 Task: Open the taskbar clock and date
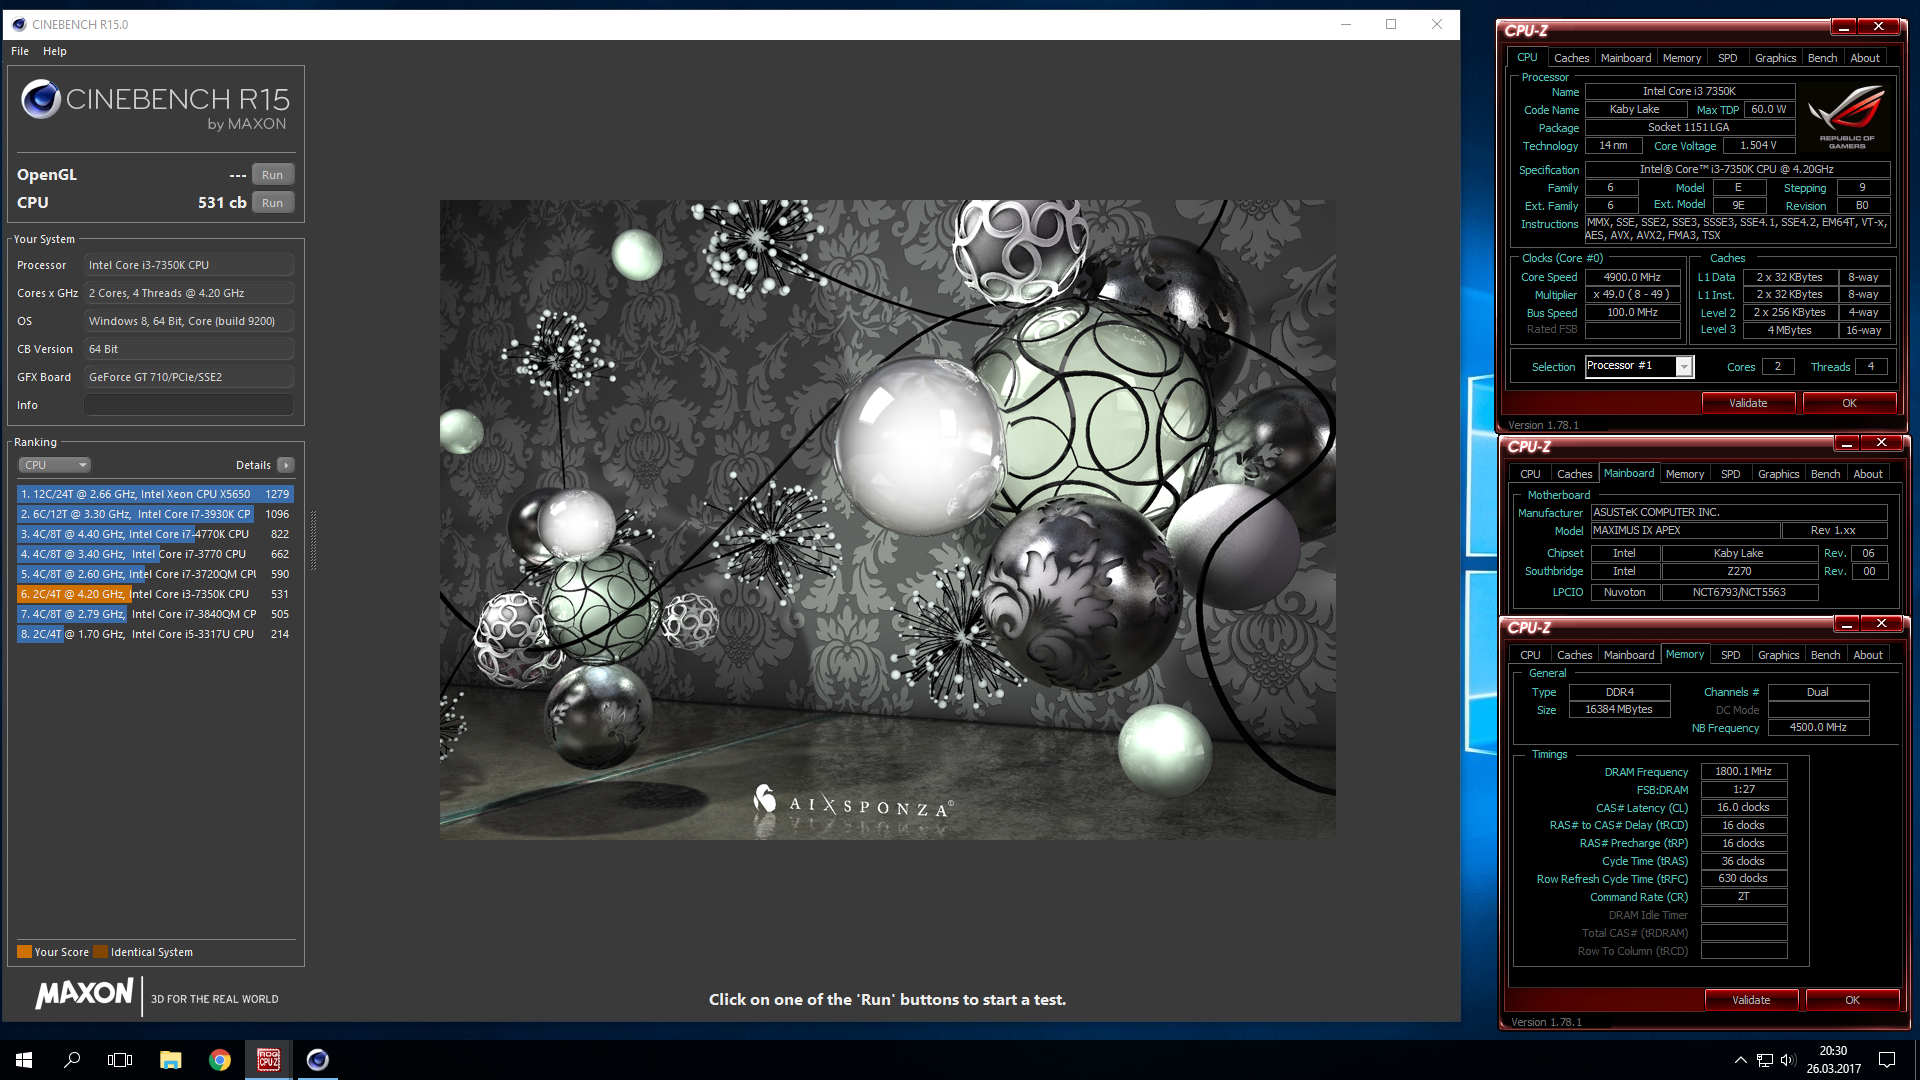tap(1833, 1060)
